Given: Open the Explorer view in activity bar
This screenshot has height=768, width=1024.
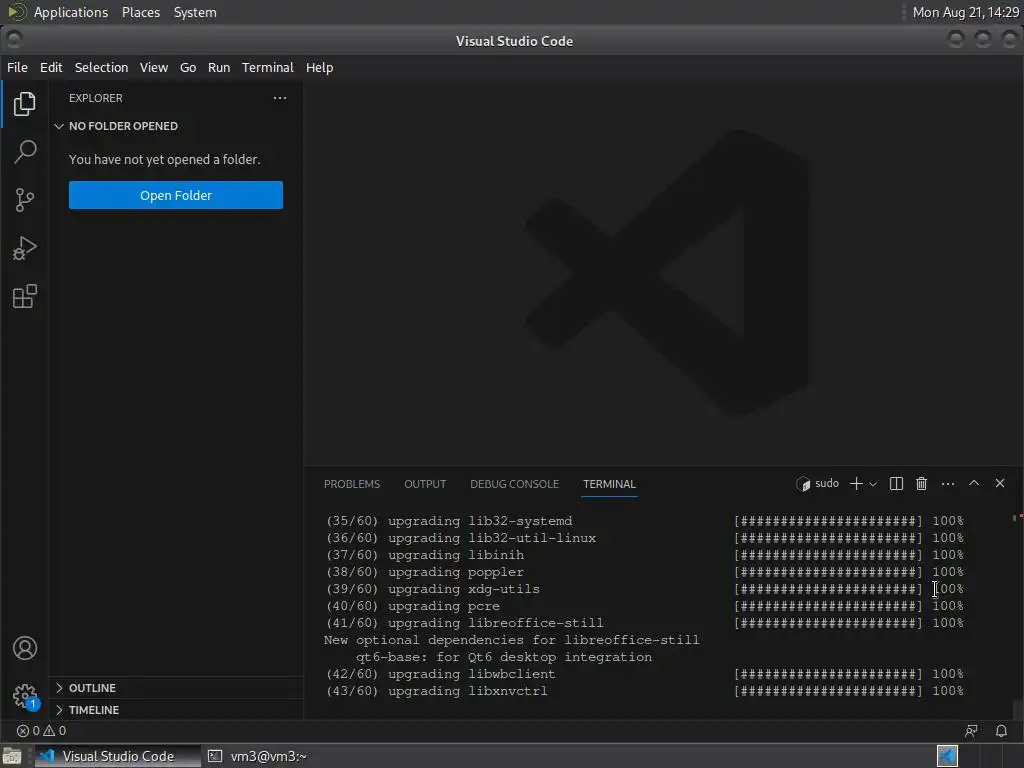Looking at the screenshot, I should (x=25, y=104).
